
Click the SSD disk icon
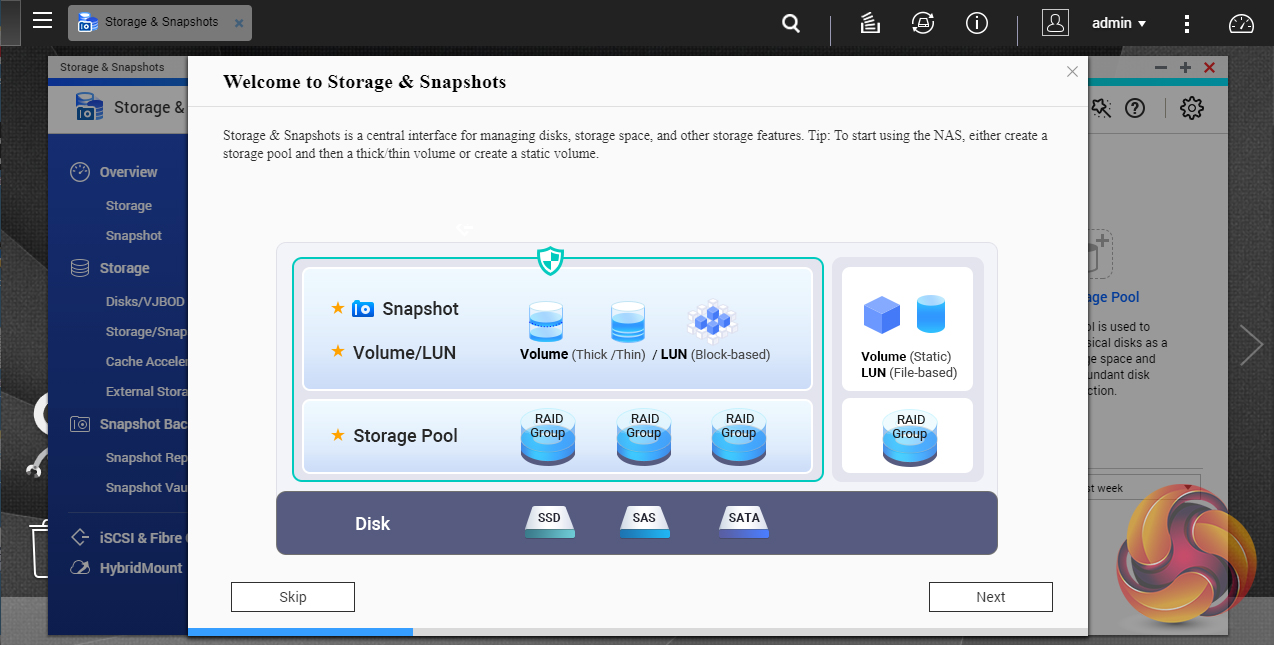point(550,521)
